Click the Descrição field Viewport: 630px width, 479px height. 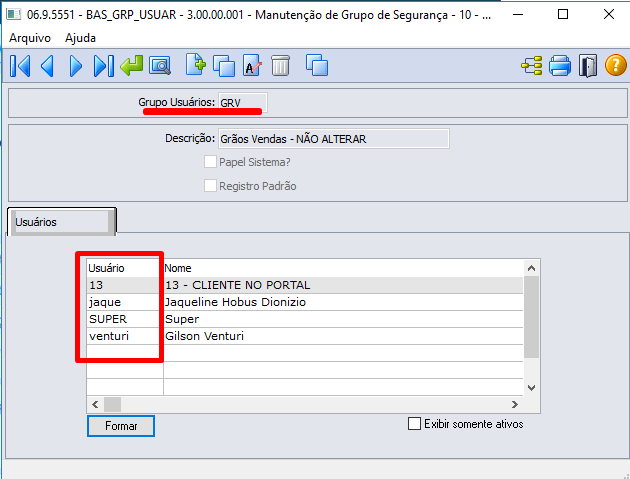tap(333, 139)
